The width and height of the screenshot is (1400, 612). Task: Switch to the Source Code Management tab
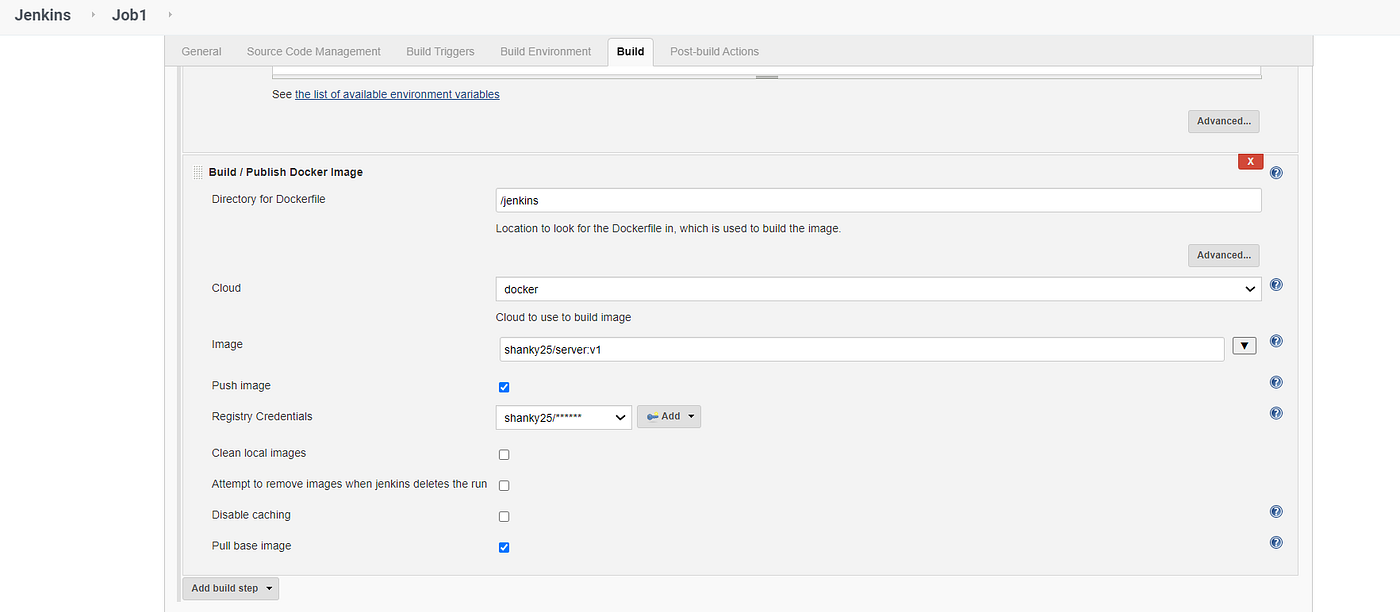(x=313, y=51)
